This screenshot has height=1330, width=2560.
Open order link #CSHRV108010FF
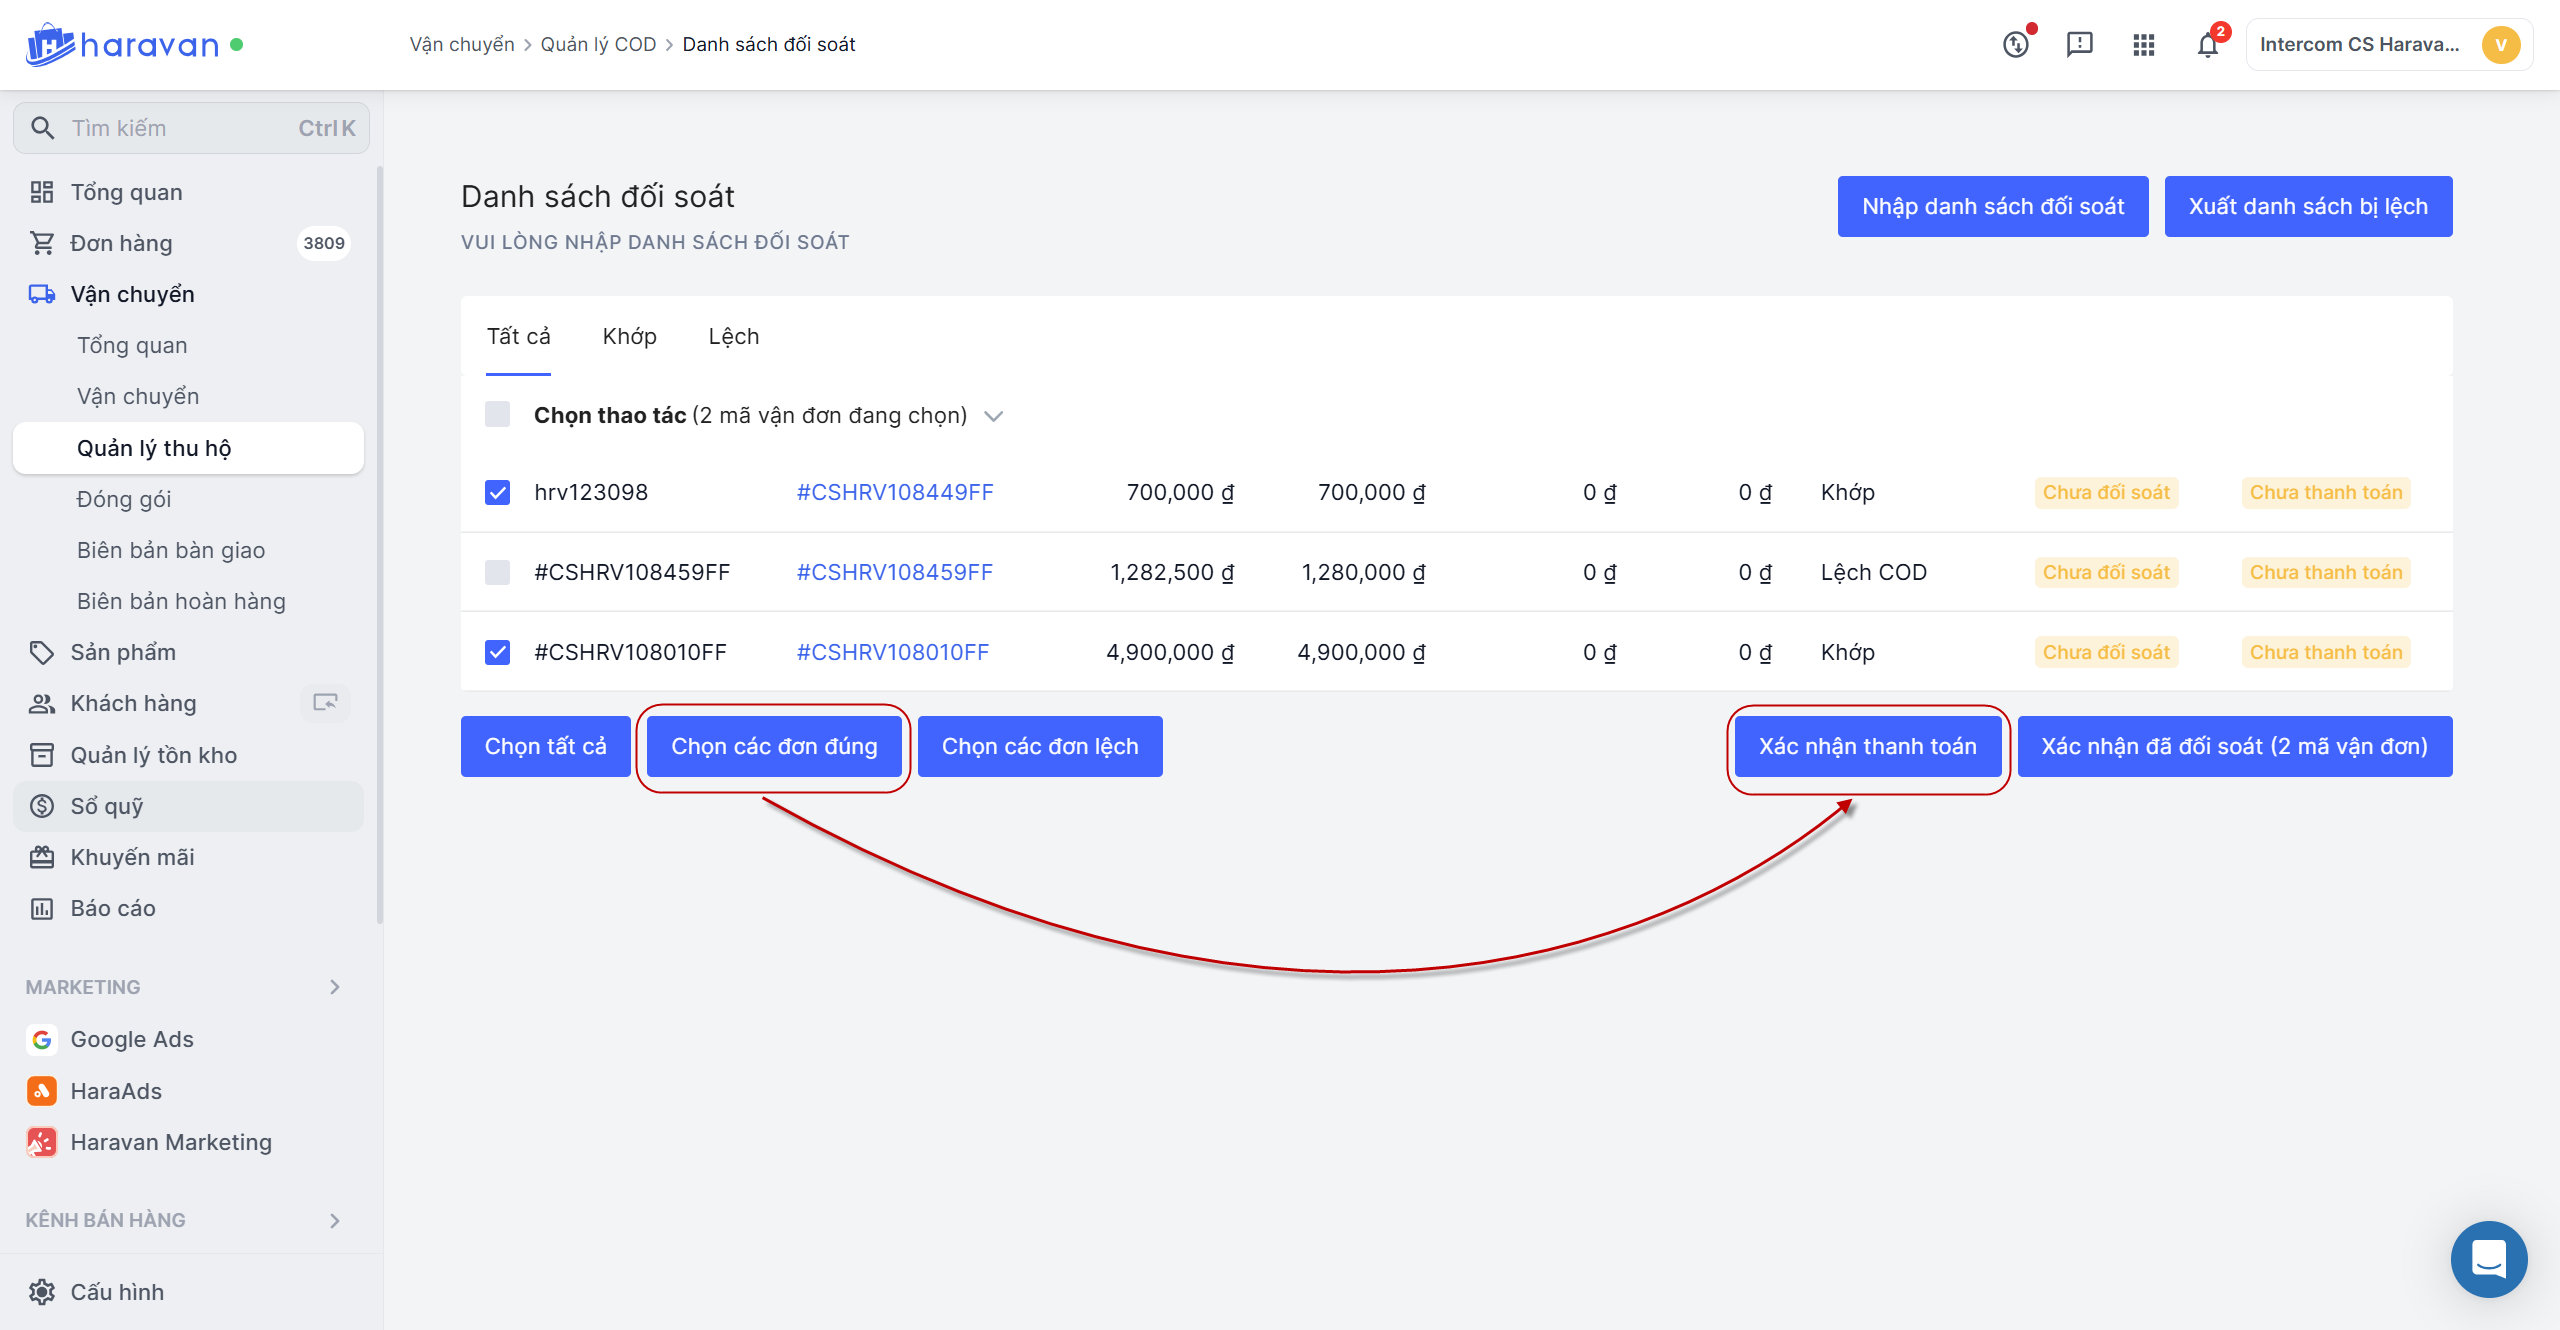(892, 652)
